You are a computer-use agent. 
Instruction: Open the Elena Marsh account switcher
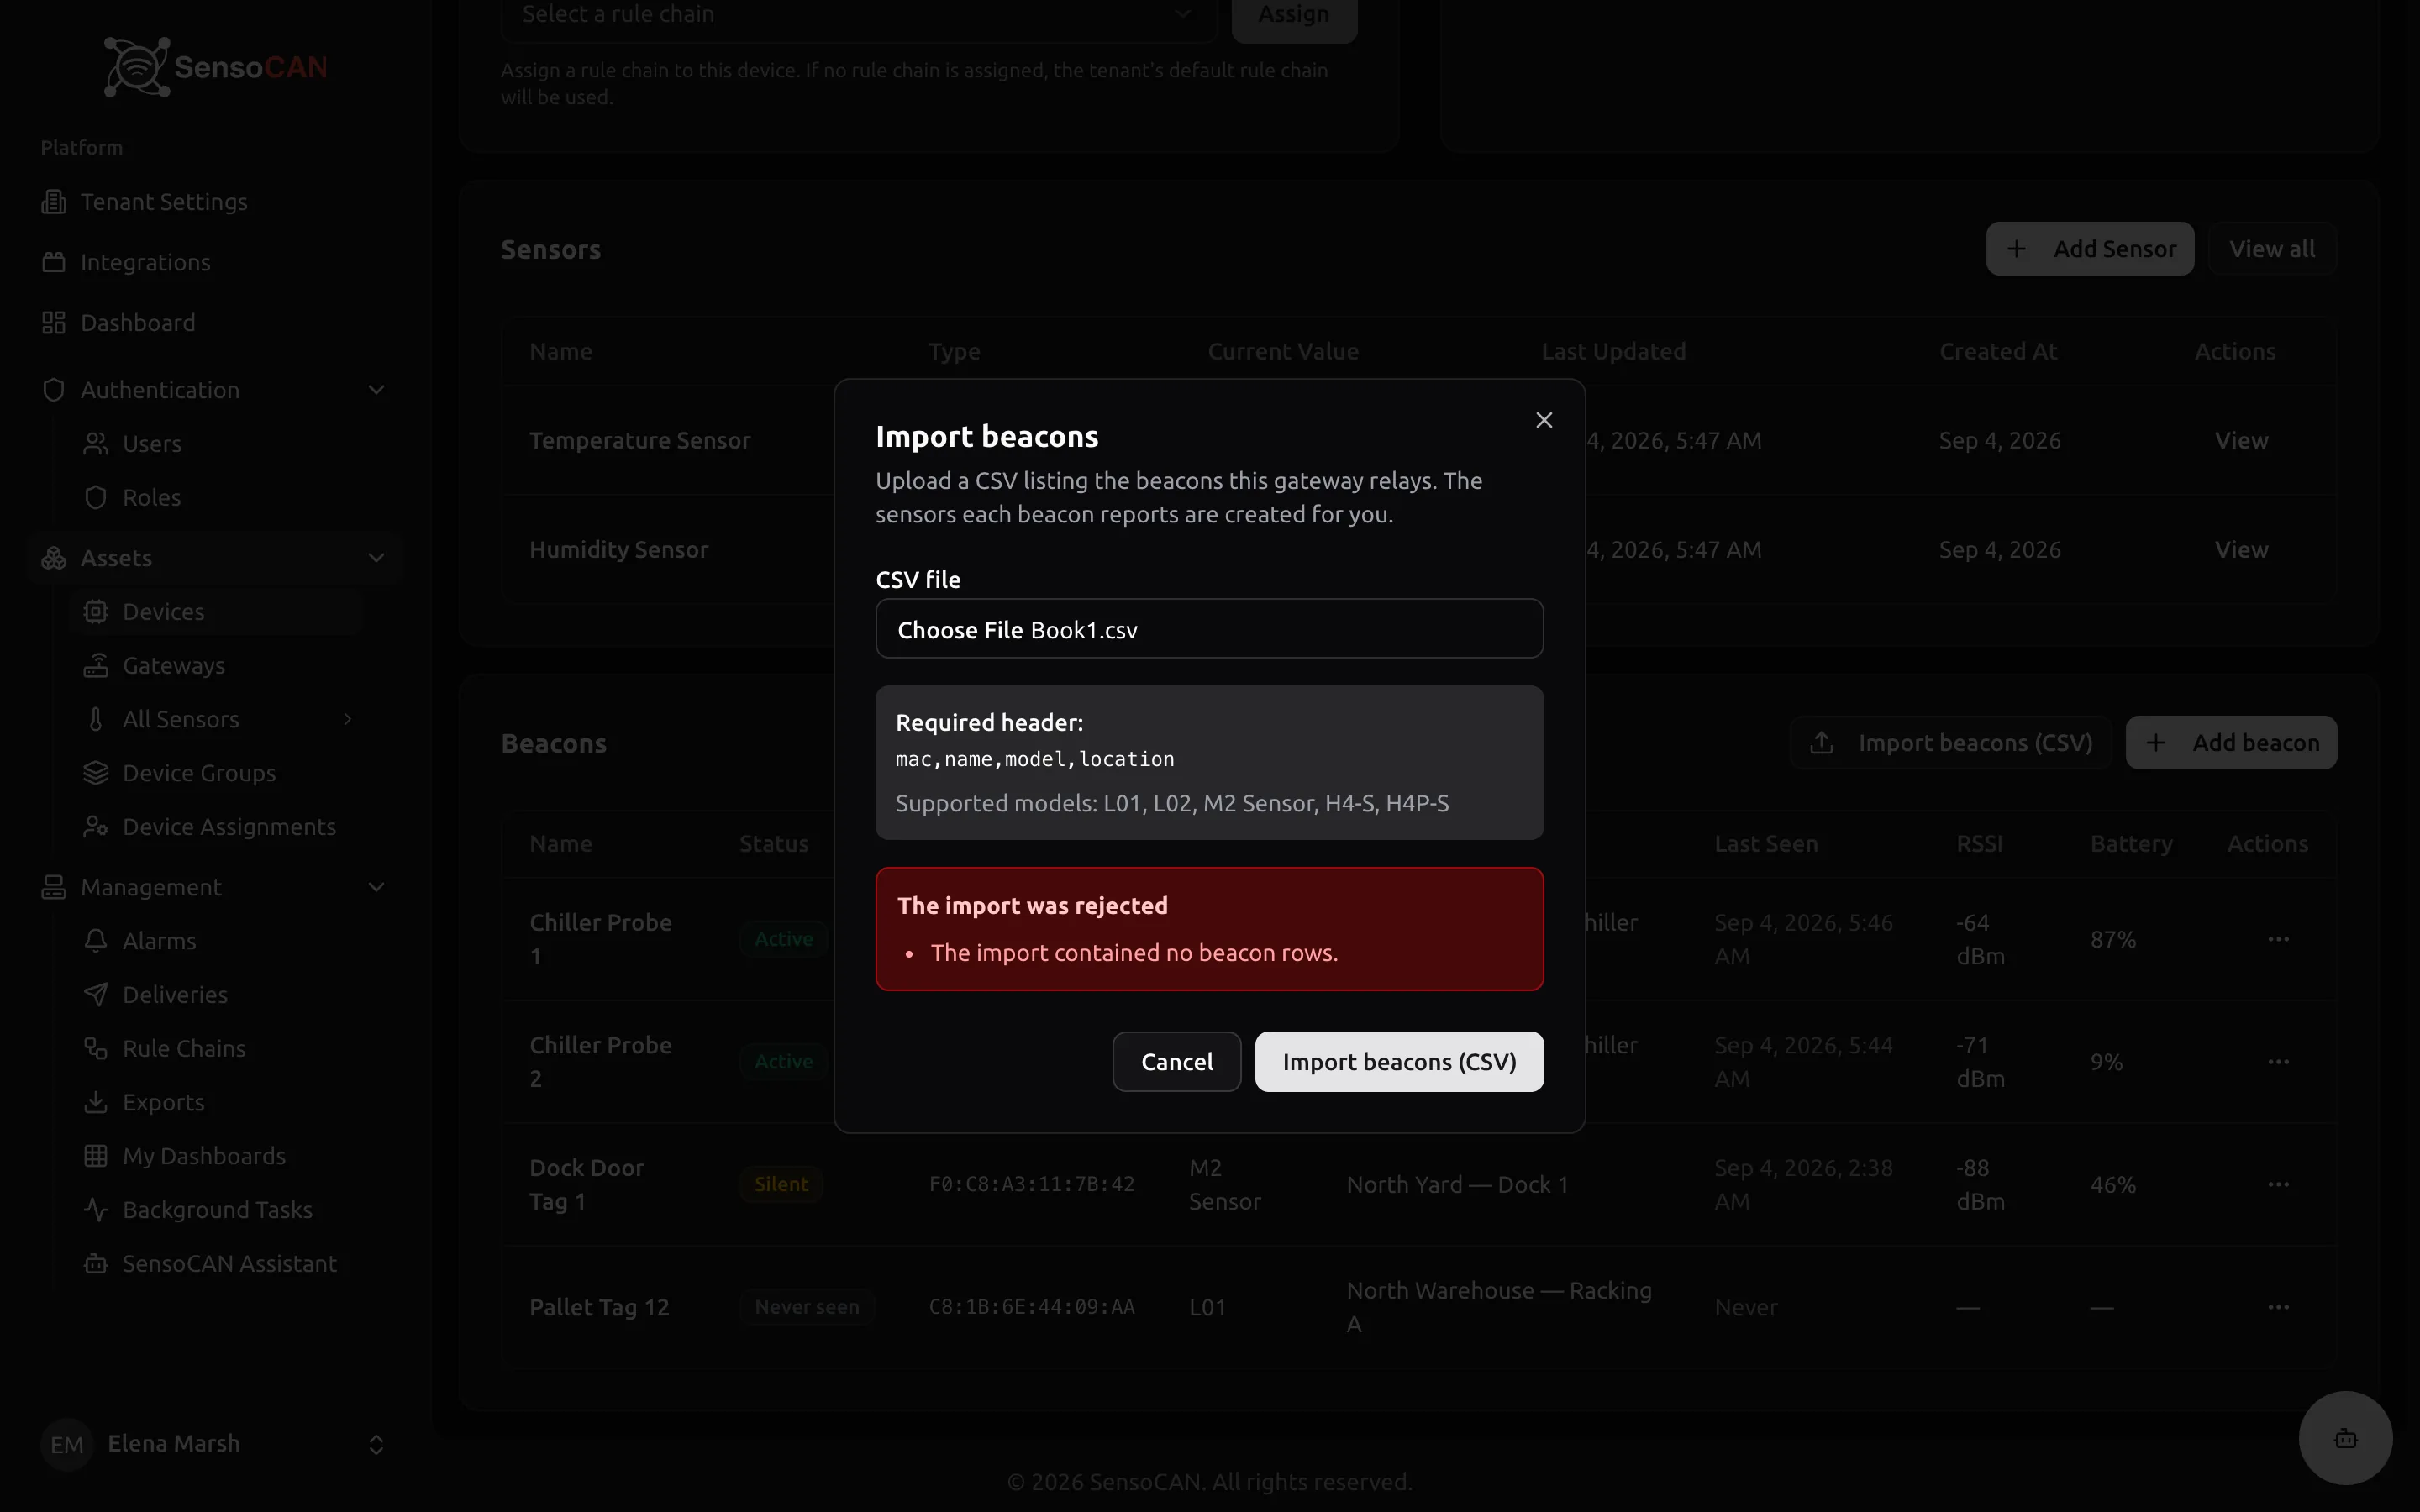tap(214, 1444)
